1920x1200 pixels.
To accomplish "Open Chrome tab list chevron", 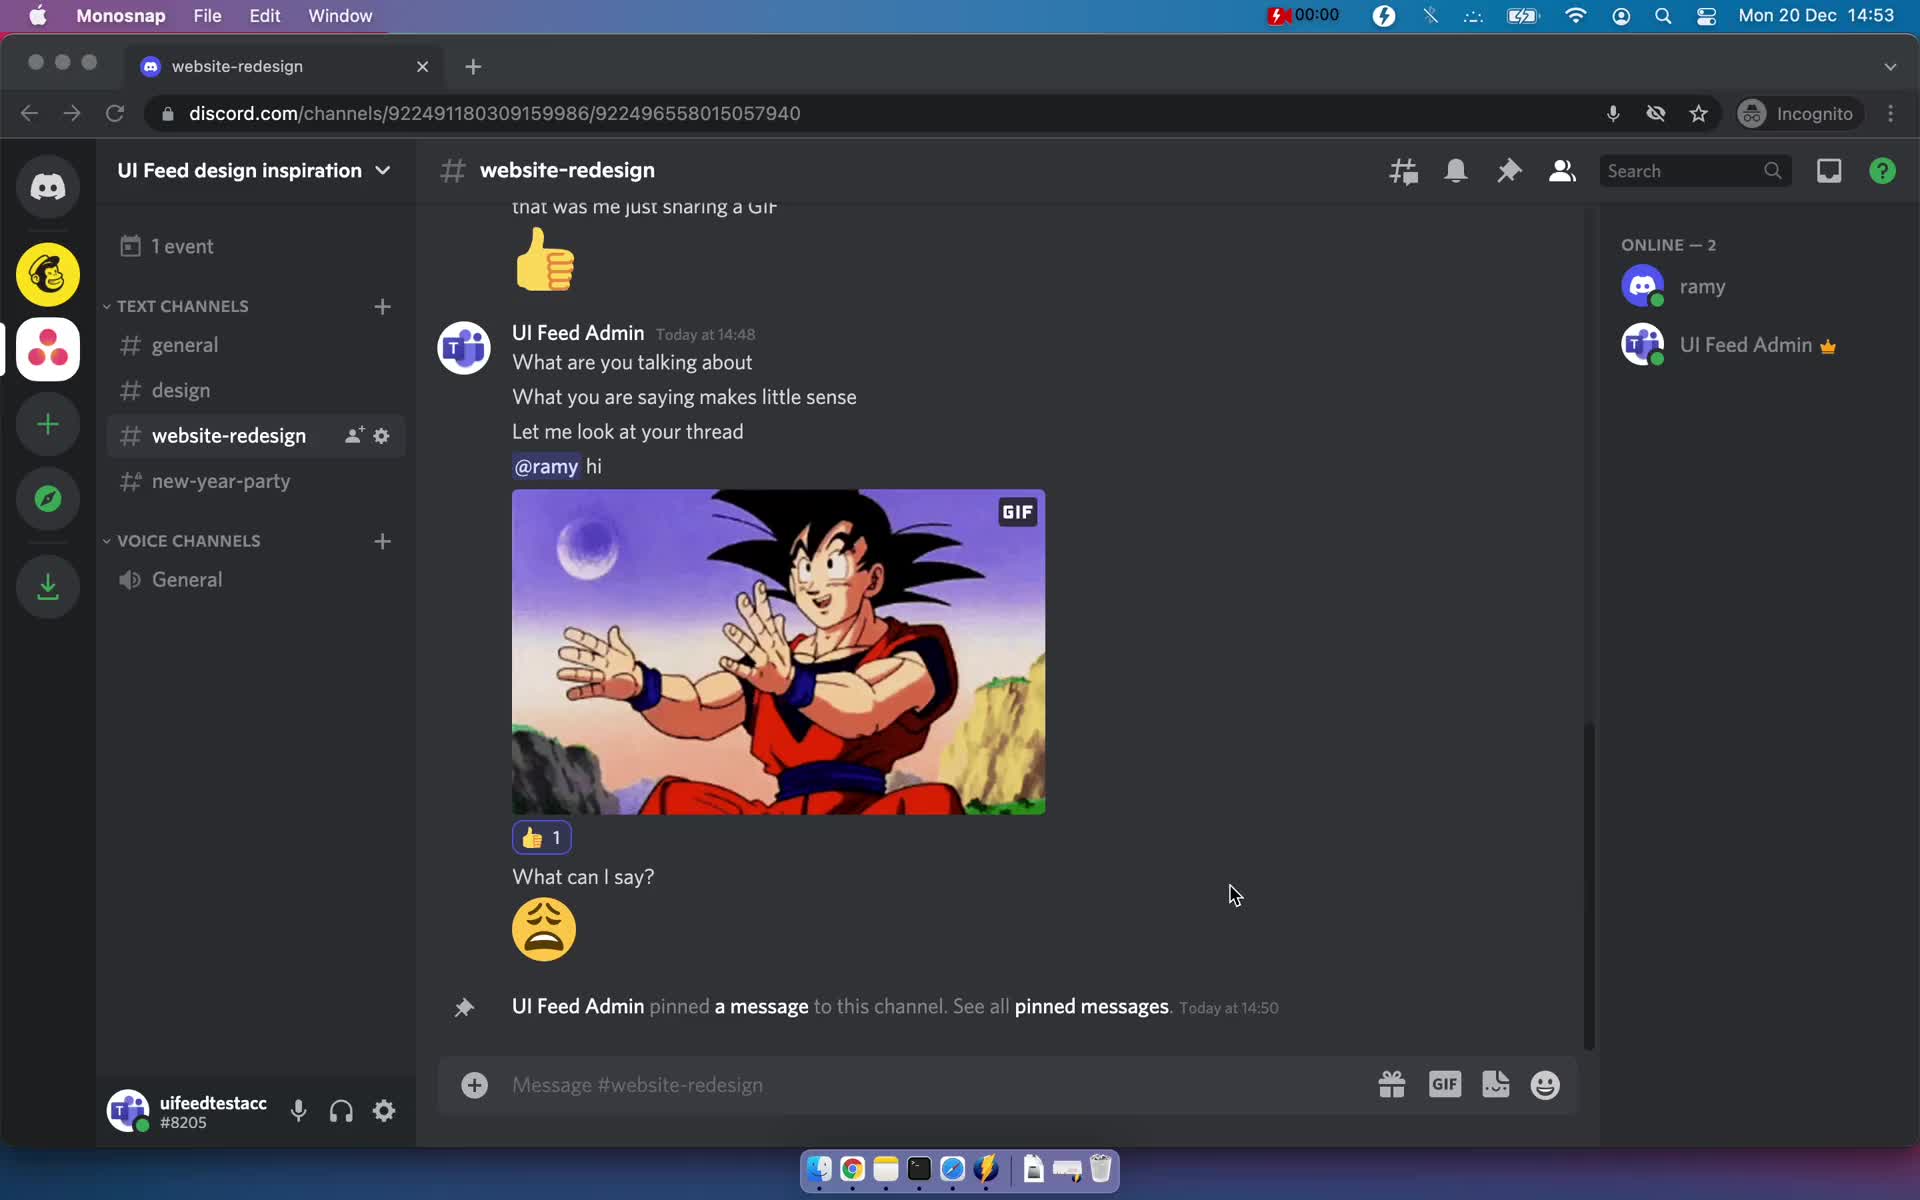I will click(x=1890, y=67).
